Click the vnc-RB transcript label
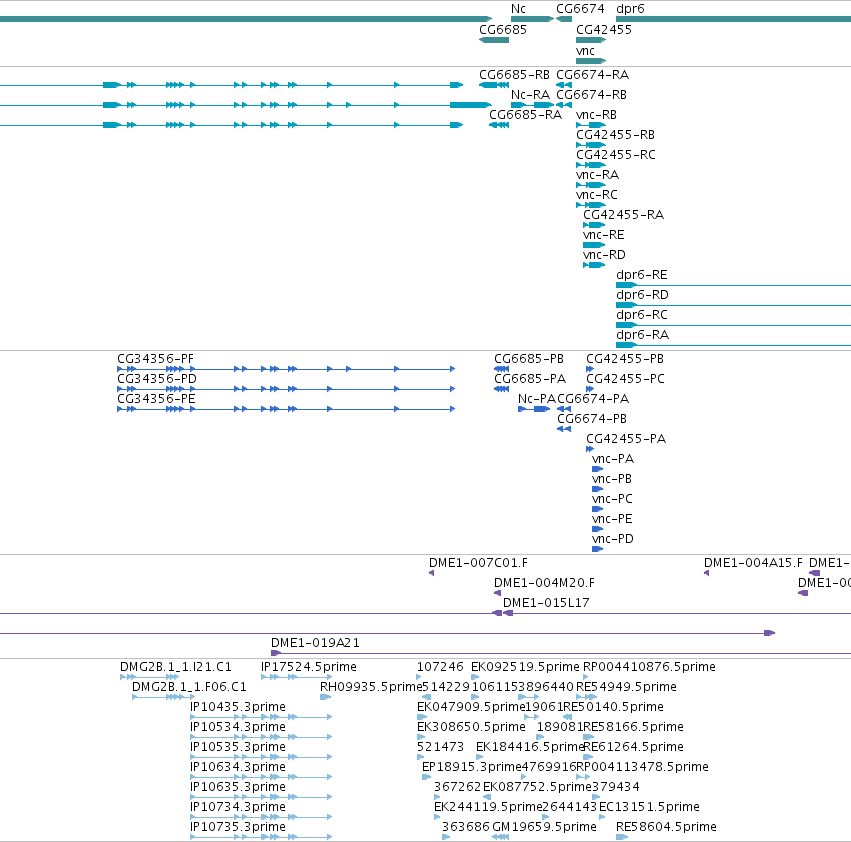The height and width of the screenshot is (842, 851). [x=596, y=115]
